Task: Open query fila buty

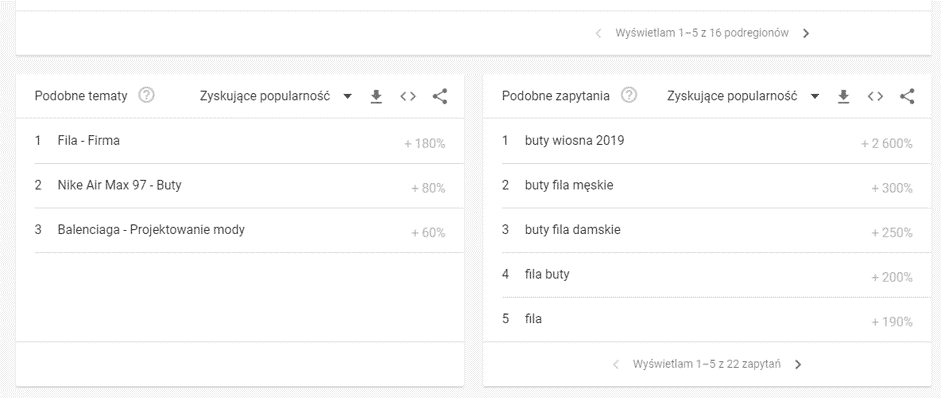Action: click(547, 274)
